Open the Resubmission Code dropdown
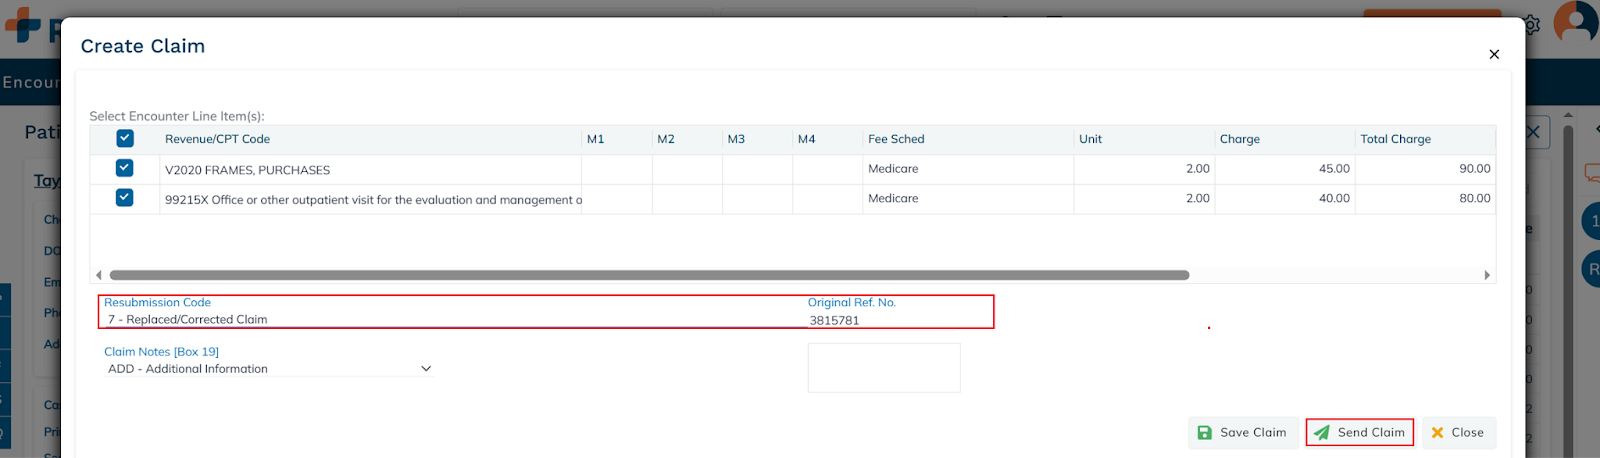 450,320
